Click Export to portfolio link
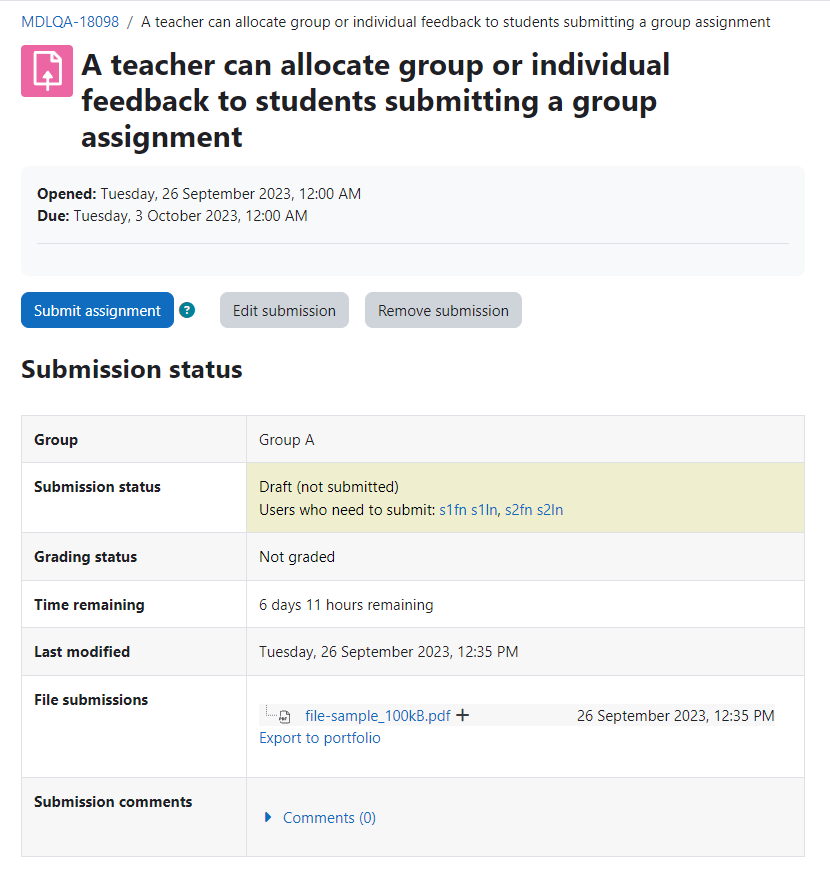This screenshot has height=878, width=830. pyautogui.click(x=320, y=738)
